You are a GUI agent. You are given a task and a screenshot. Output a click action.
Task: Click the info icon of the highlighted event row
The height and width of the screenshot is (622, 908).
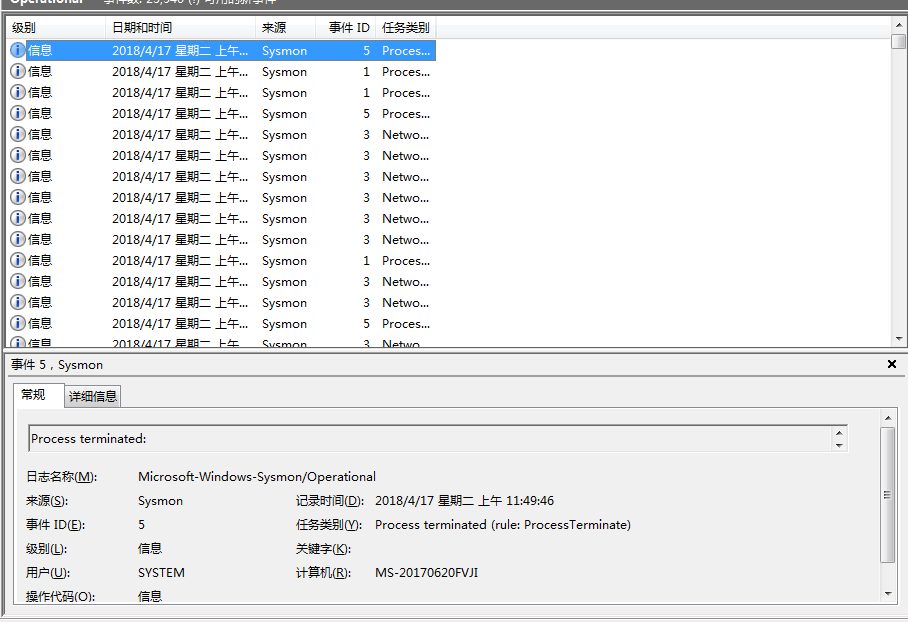click(x=18, y=50)
